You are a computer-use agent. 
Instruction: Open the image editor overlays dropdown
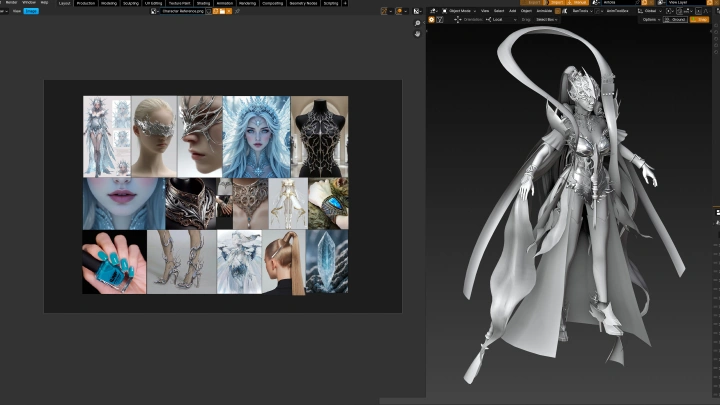click(x=405, y=11)
